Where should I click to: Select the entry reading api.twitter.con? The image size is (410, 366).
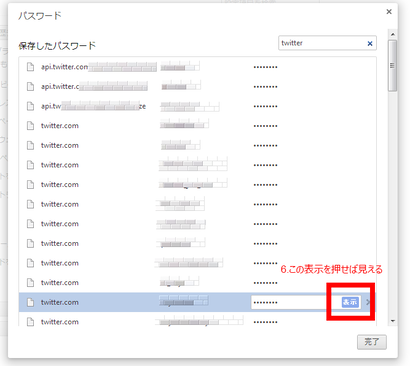click(x=64, y=67)
